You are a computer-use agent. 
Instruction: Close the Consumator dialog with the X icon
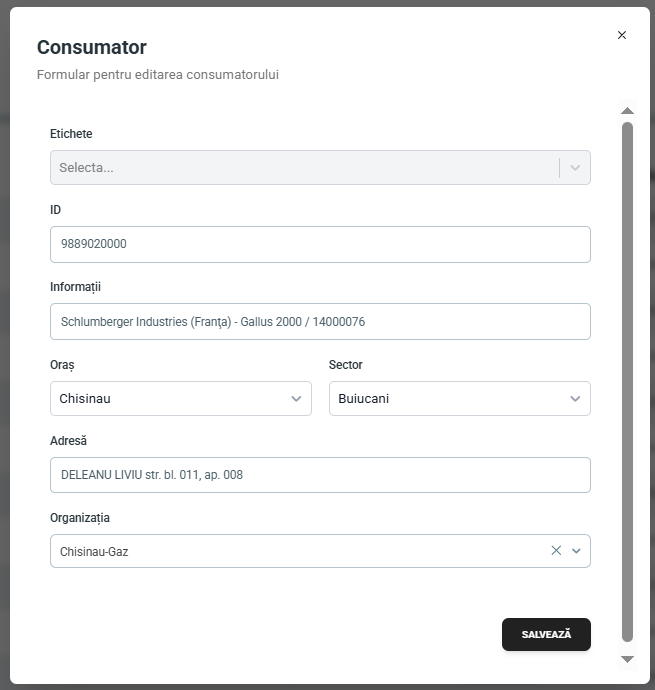click(622, 35)
